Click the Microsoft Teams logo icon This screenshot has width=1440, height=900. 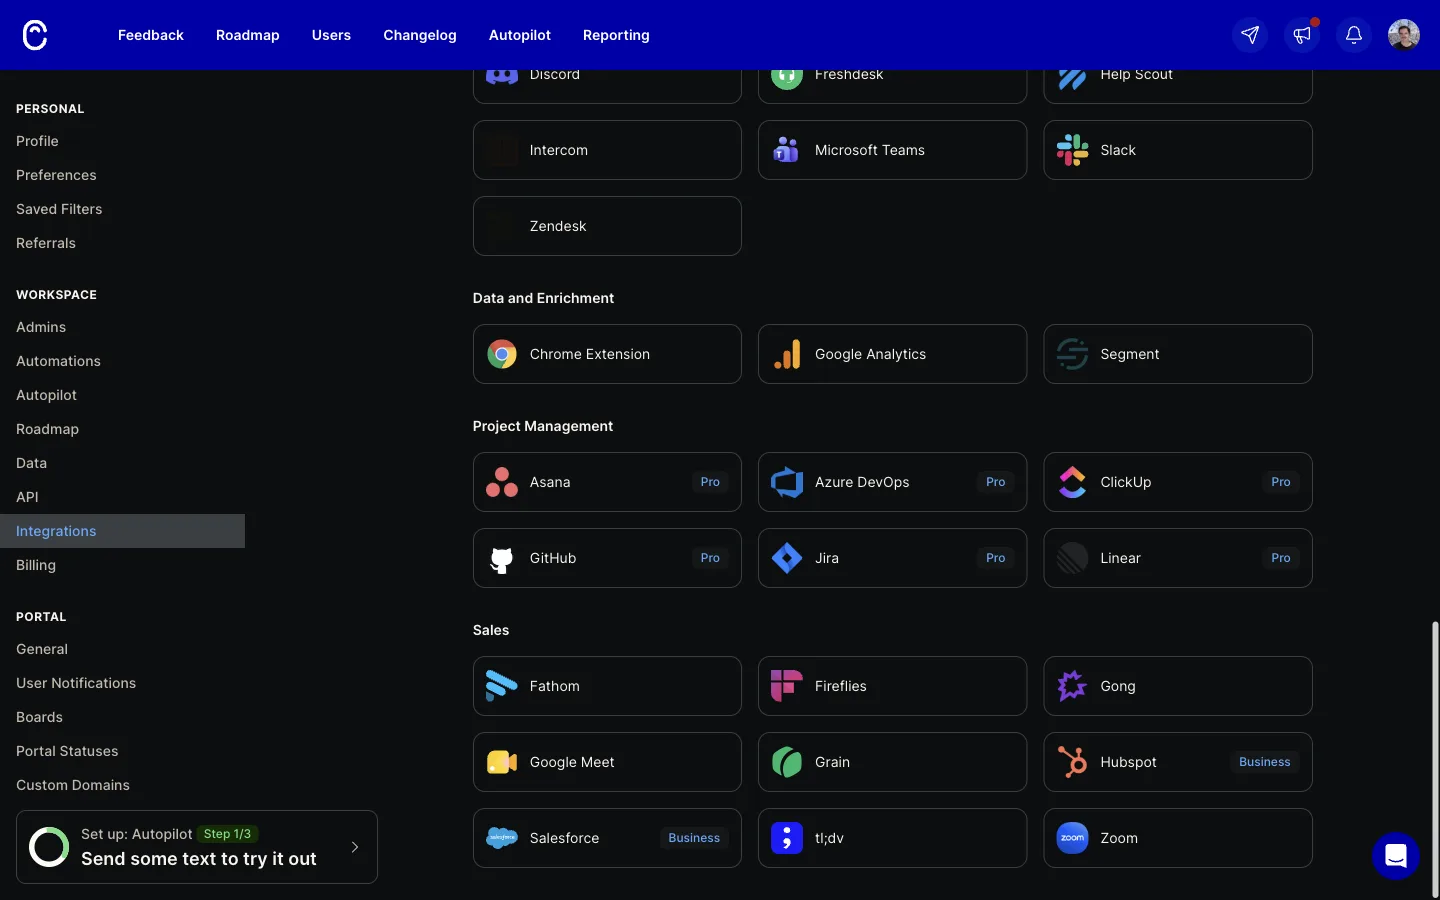coord(787,150)
